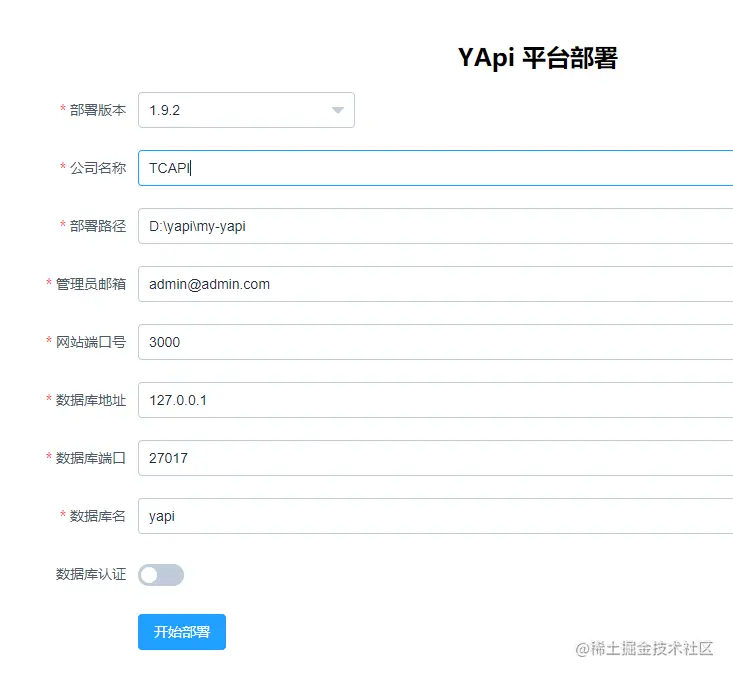Click the dropdown arrow beside 1.9.2

[x=338, y=110]
